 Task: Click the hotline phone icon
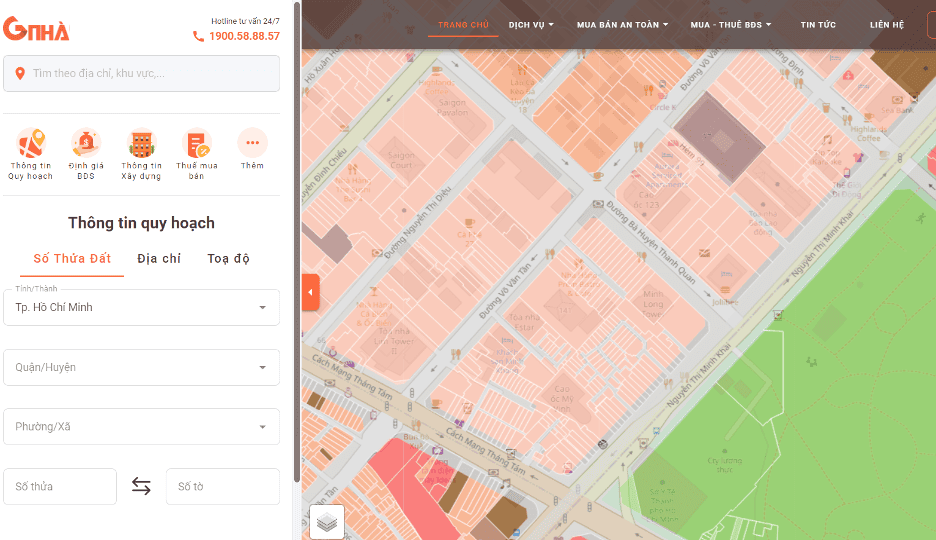[198, 36]
